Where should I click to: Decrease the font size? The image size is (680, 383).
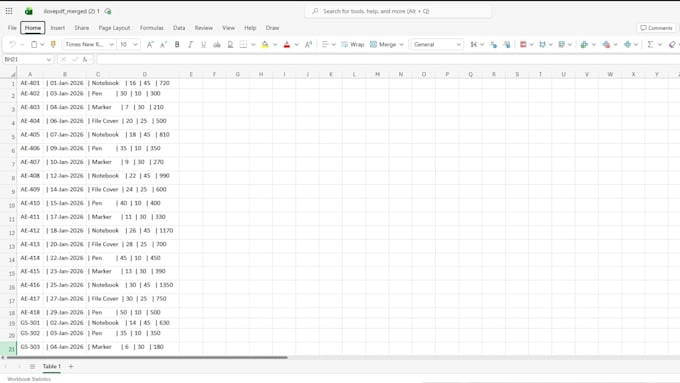point(163,44)
